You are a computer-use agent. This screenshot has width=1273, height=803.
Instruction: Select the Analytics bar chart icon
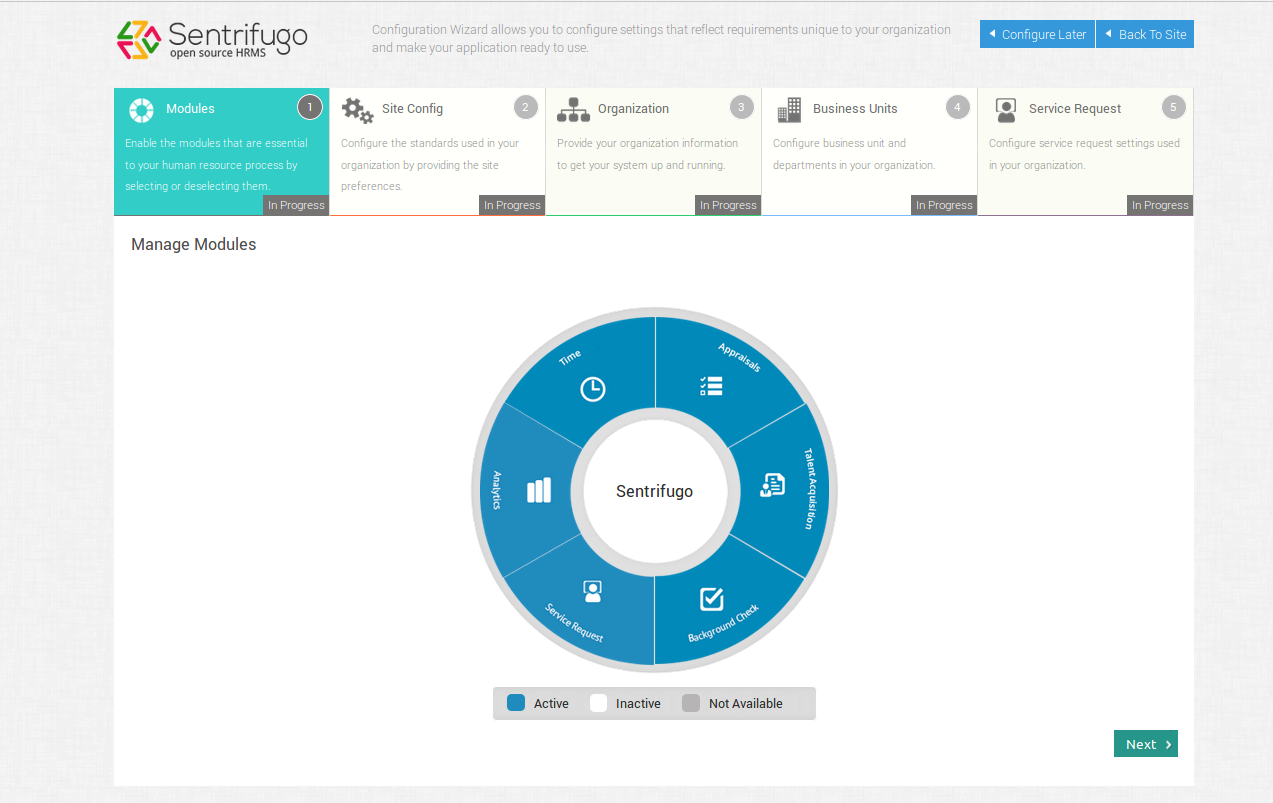(x=539, y=490)
